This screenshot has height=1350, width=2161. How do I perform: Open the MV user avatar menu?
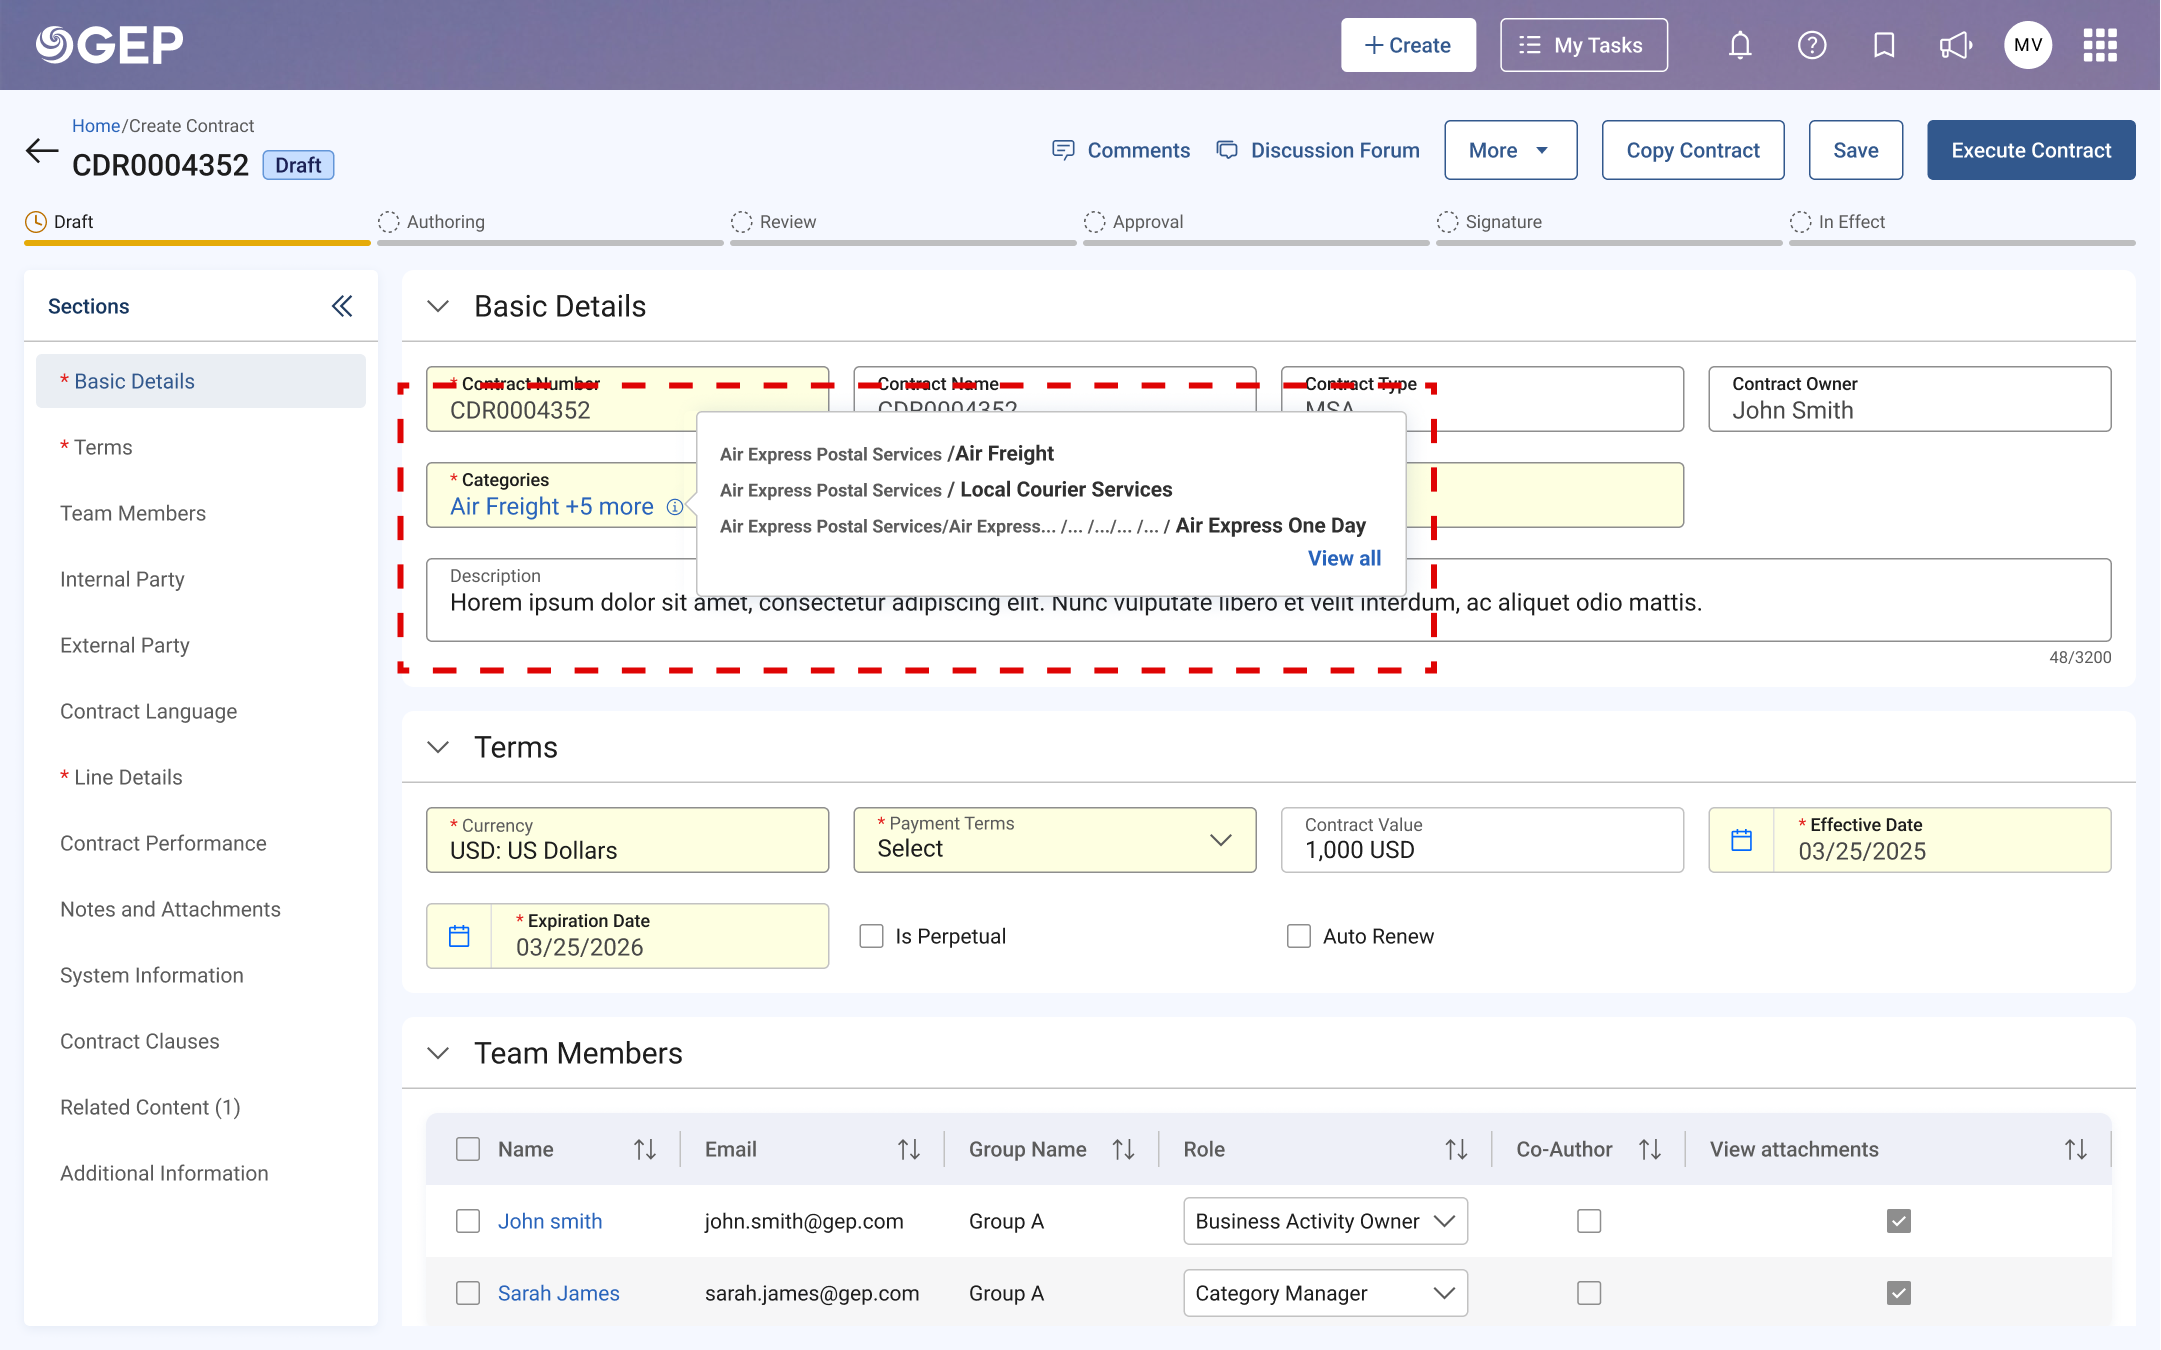pyautogui.click(x=2028, y=45)
